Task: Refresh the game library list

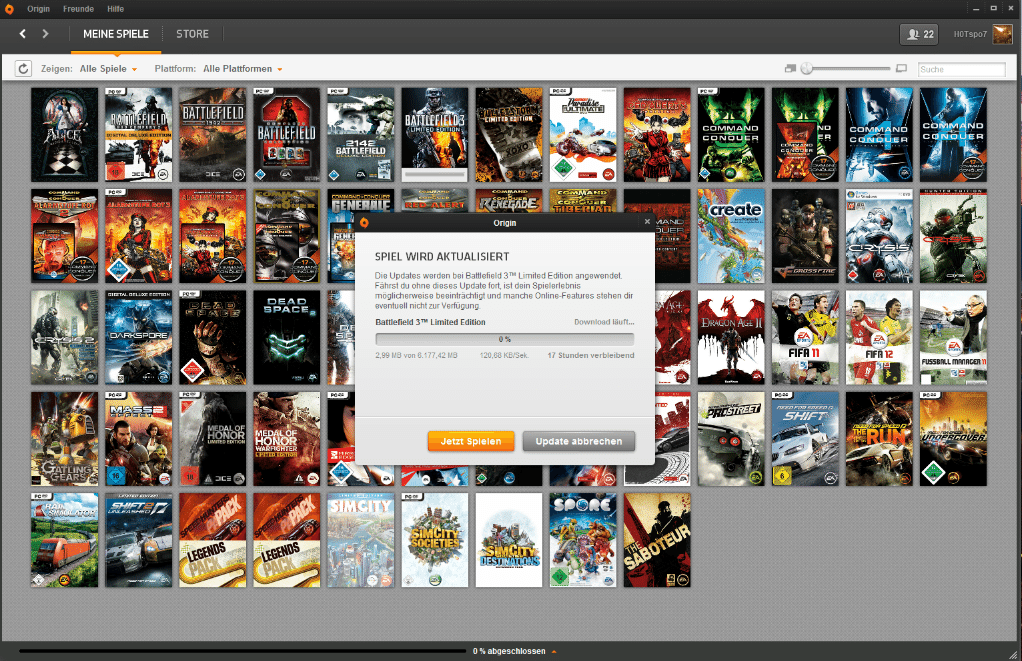Action: (x=23, y=69)
